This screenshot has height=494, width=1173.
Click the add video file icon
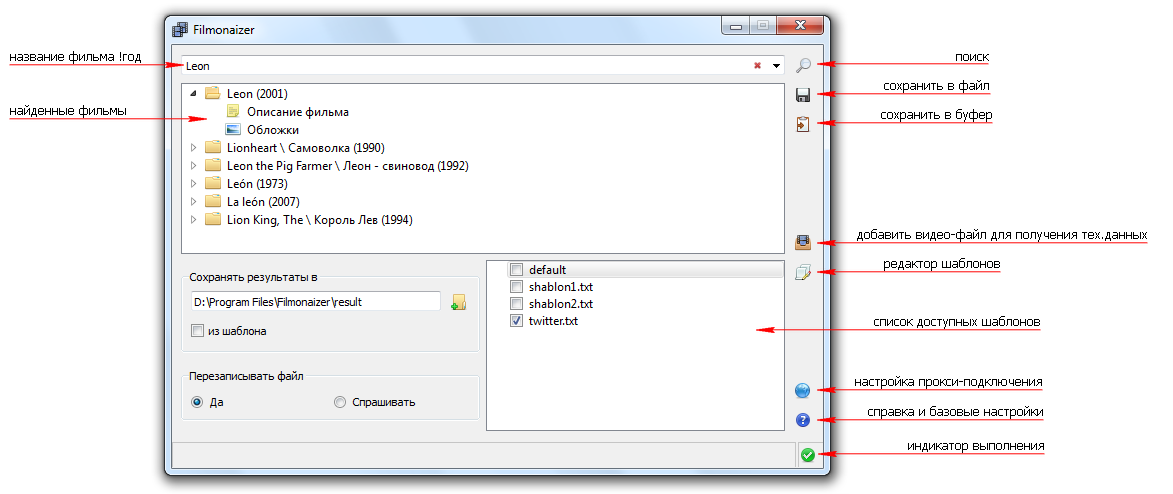(802, 242)
